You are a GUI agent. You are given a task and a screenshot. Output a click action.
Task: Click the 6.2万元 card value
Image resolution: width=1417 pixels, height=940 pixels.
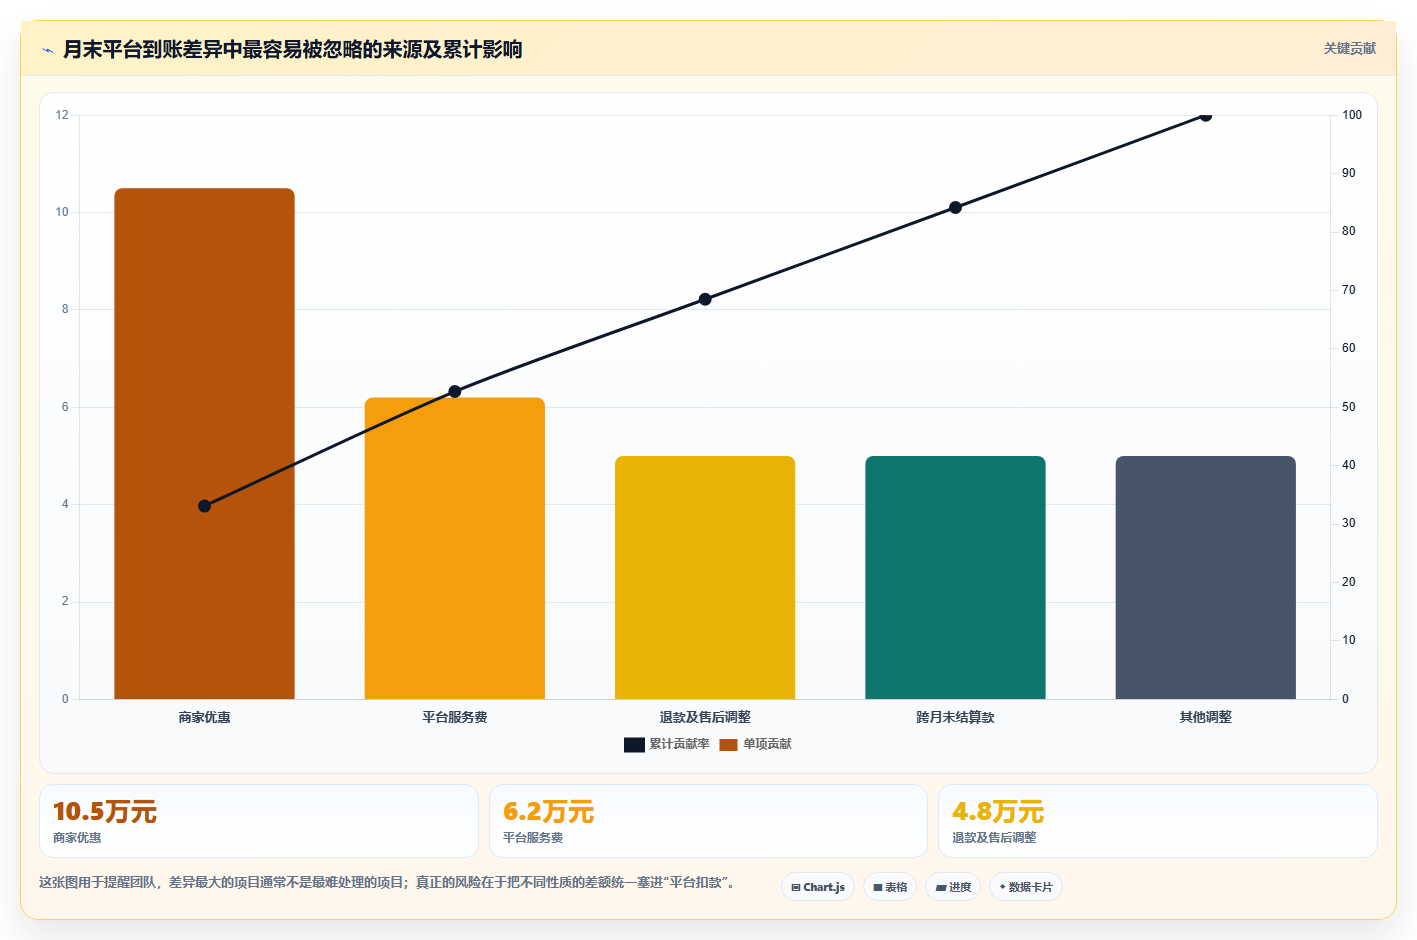[x=548, y=811]
